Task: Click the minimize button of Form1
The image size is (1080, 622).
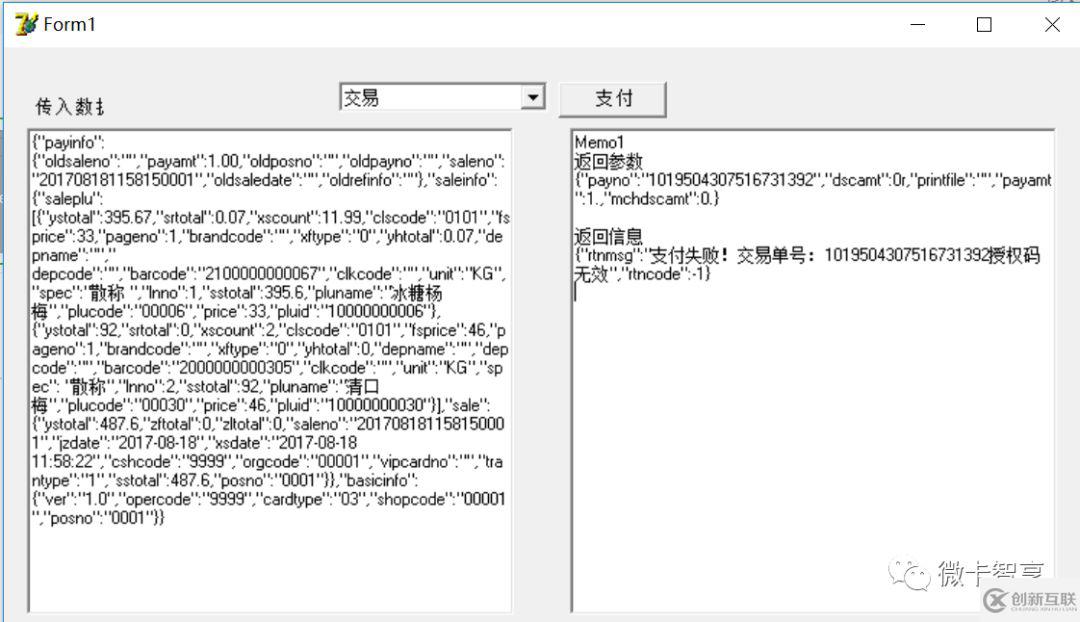Action: coord(917,24)
